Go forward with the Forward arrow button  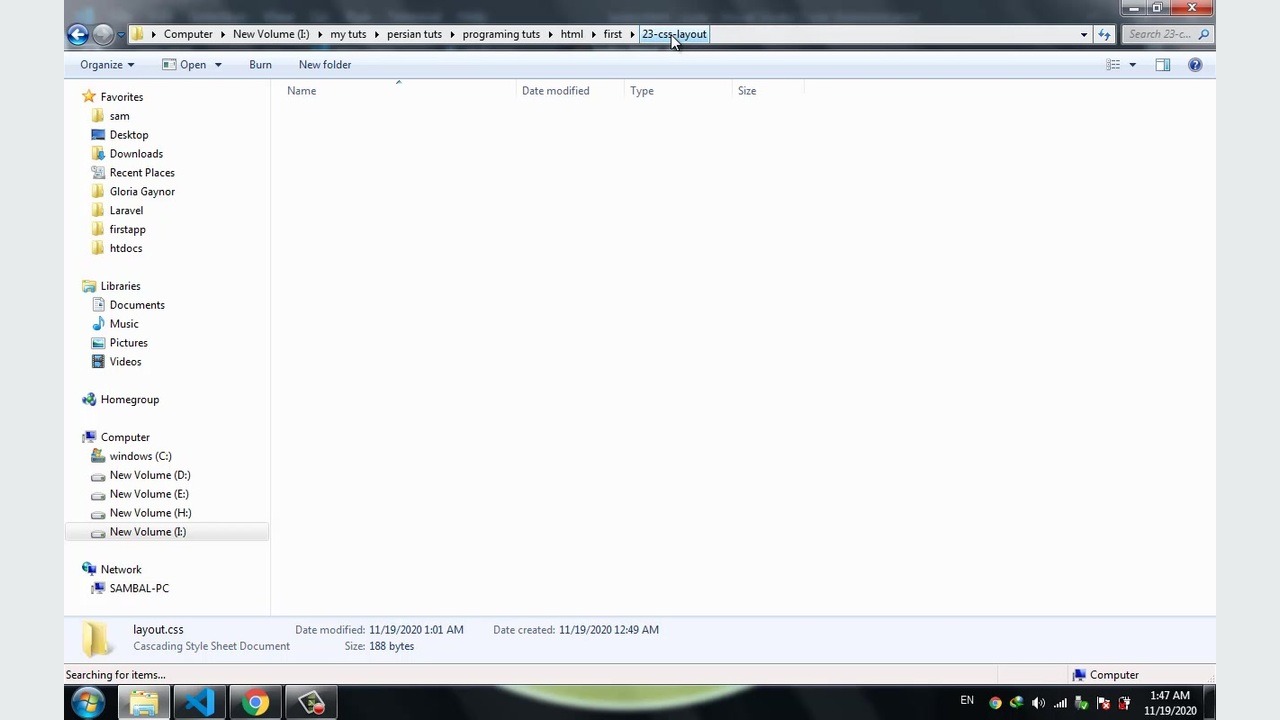[x=103, y=34]
